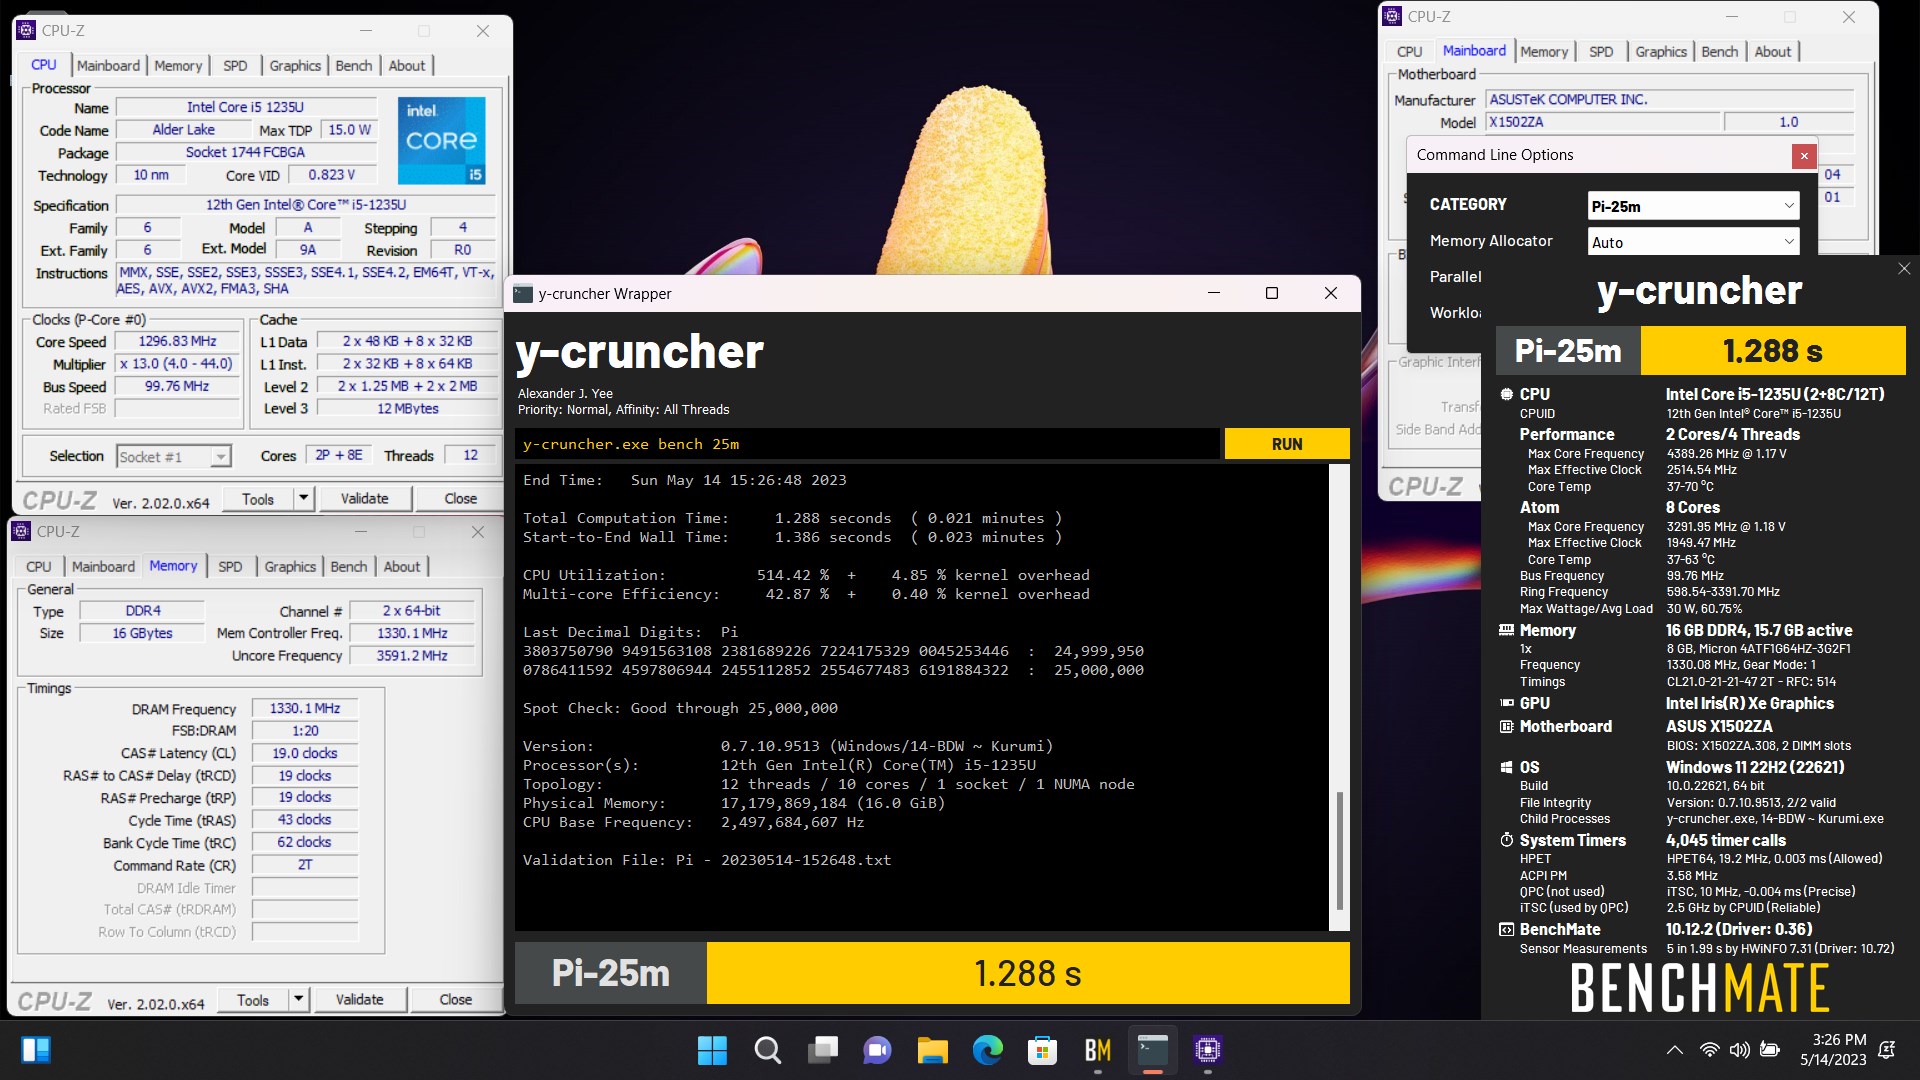Open Memory tab in Mainboard window
Viewport: 1920px width, 1080px height.
tap(1544, 51)
